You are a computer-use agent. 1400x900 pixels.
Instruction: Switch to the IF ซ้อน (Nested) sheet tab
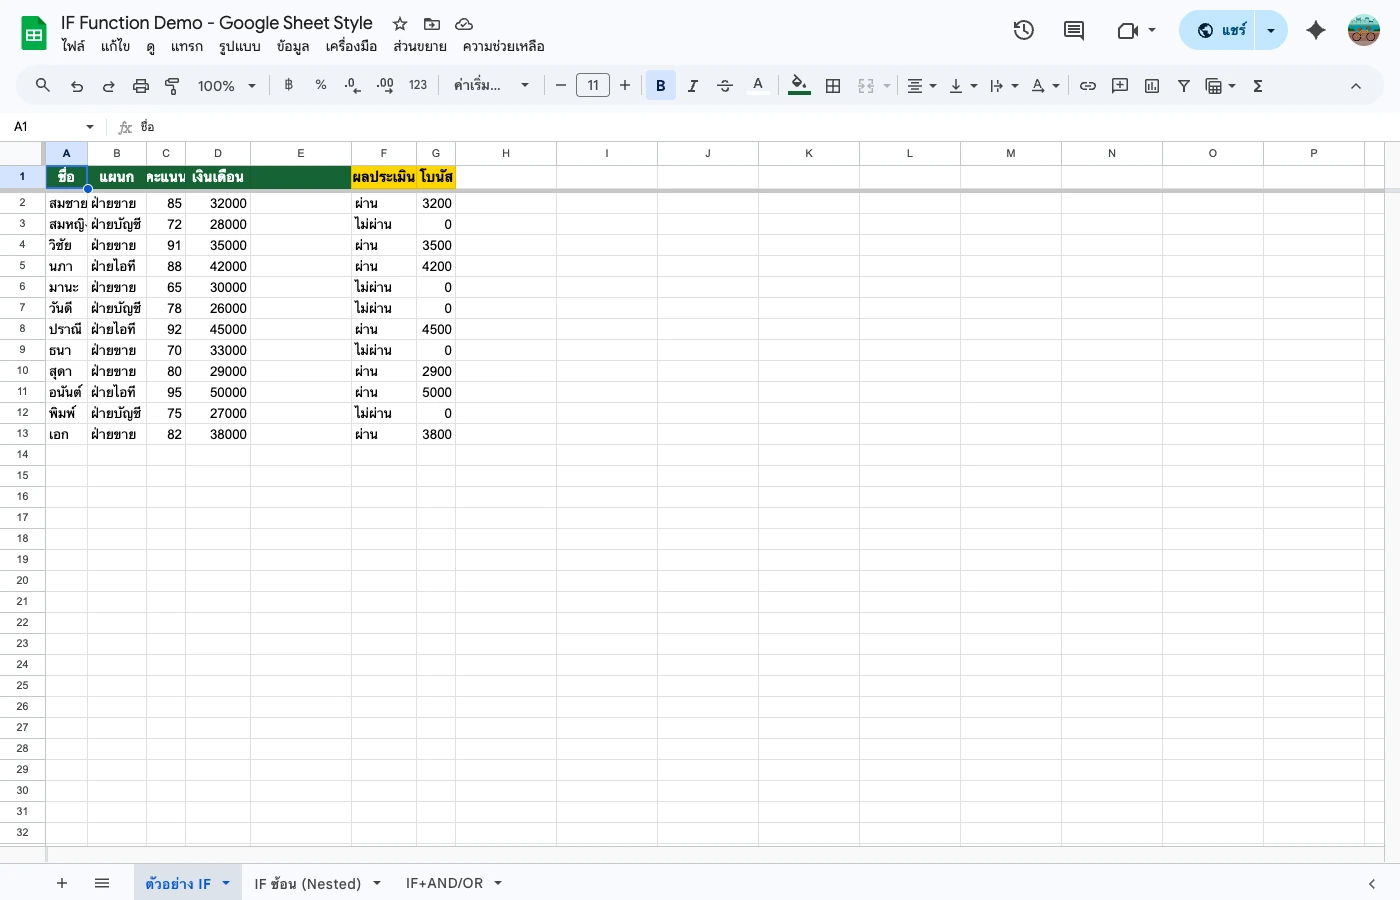pyautogui.click(x=308, y=884)
